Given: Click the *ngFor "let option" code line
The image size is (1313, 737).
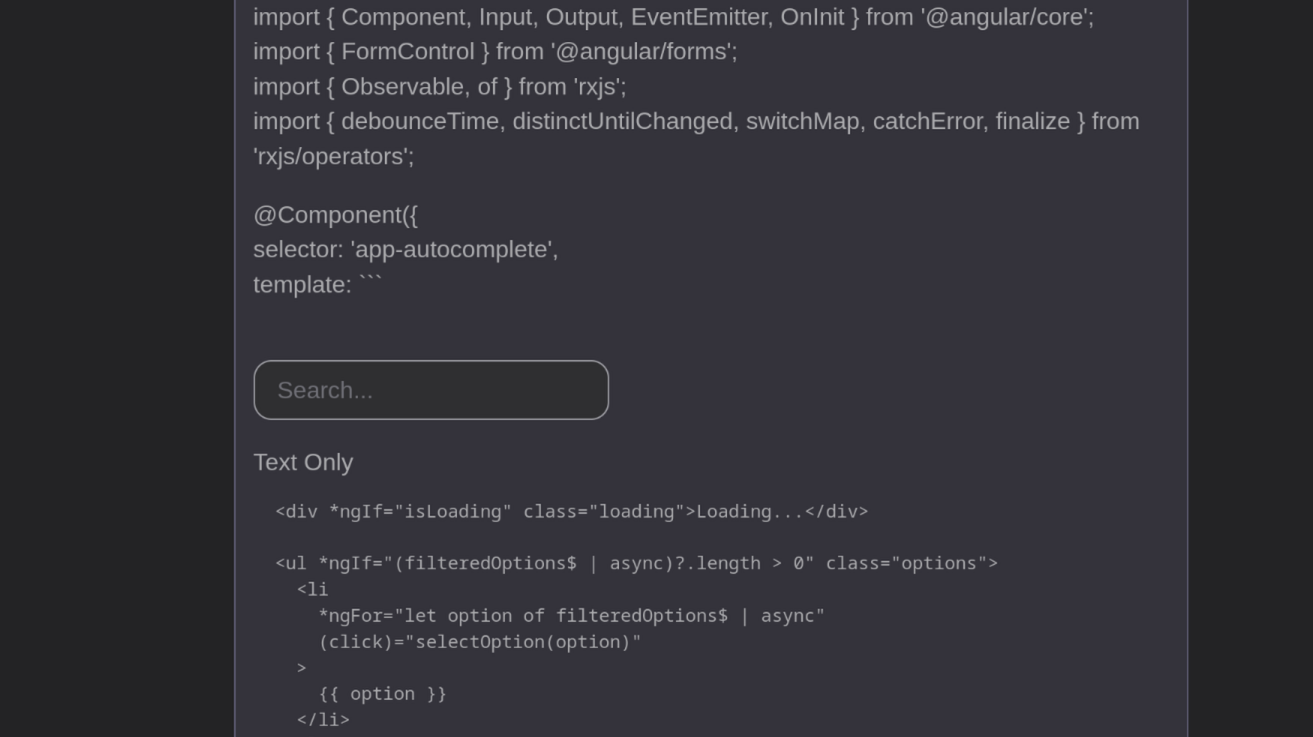Looking at the screenshot, I should 571,616.
